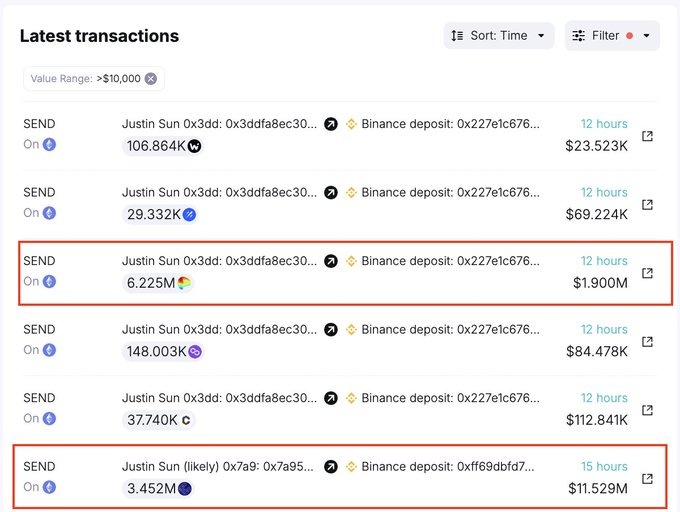Image resolution: width=680 pixels, height=512 pixels.
Task: Open external link for $112.841K transaction
Action: [x=647, y=410]
